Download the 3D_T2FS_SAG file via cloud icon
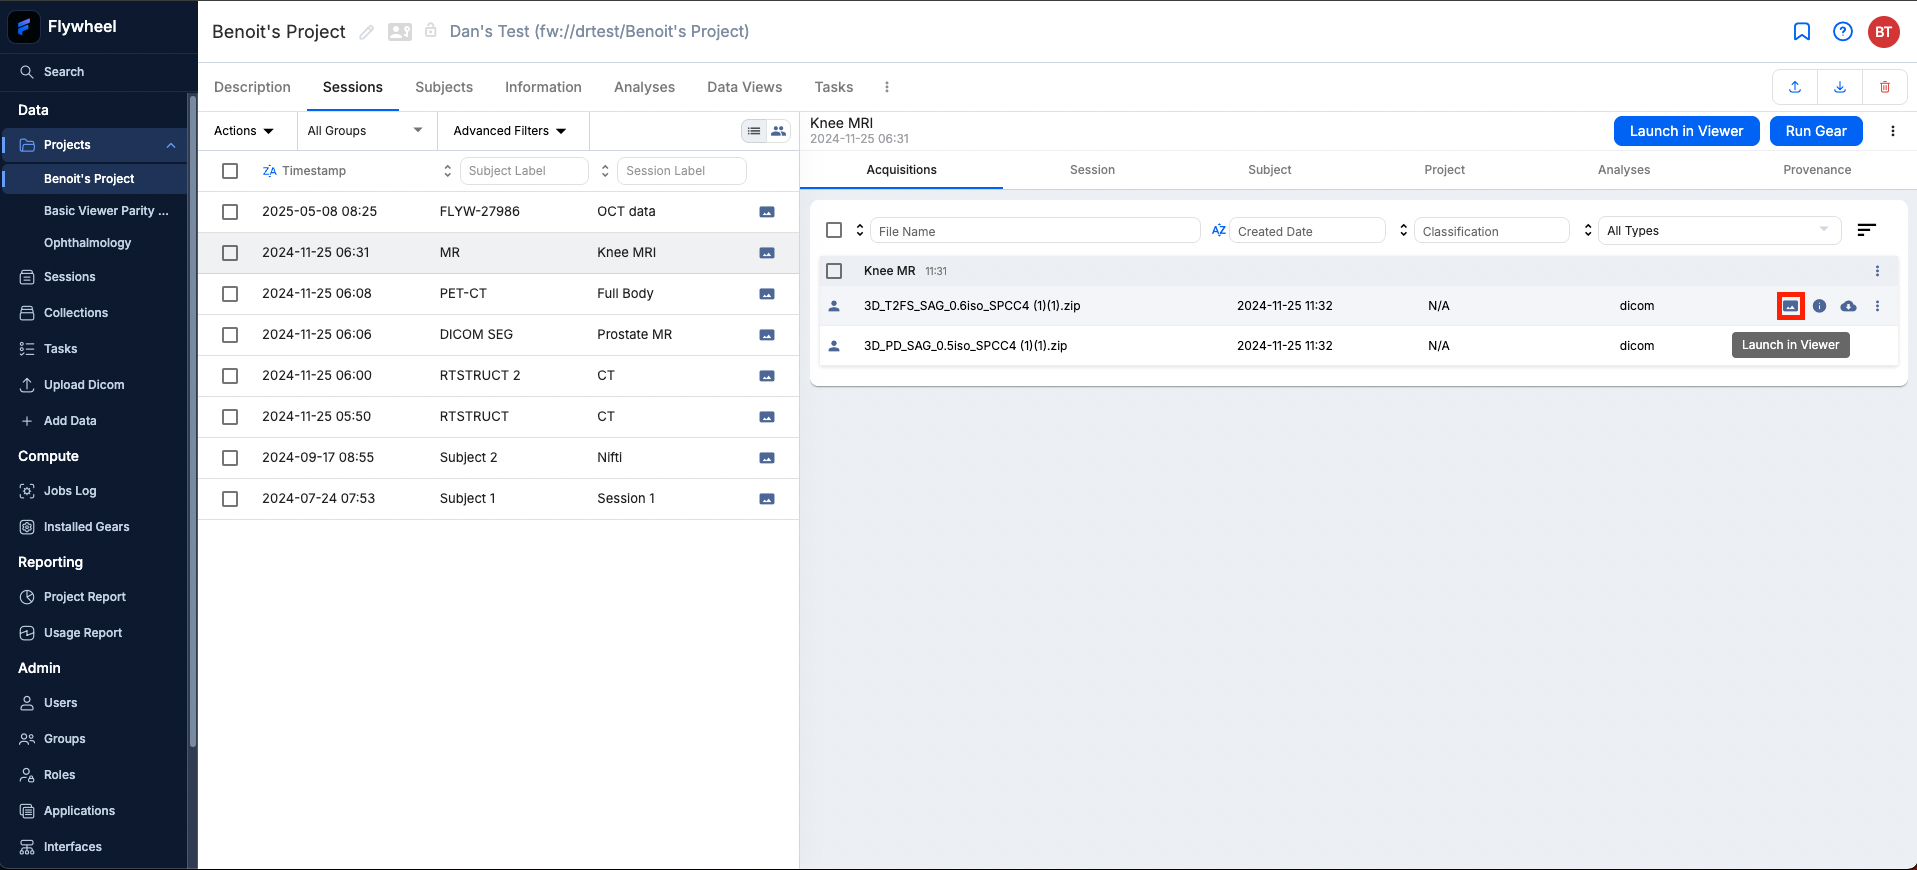1917x870 pixels. 1848,306
